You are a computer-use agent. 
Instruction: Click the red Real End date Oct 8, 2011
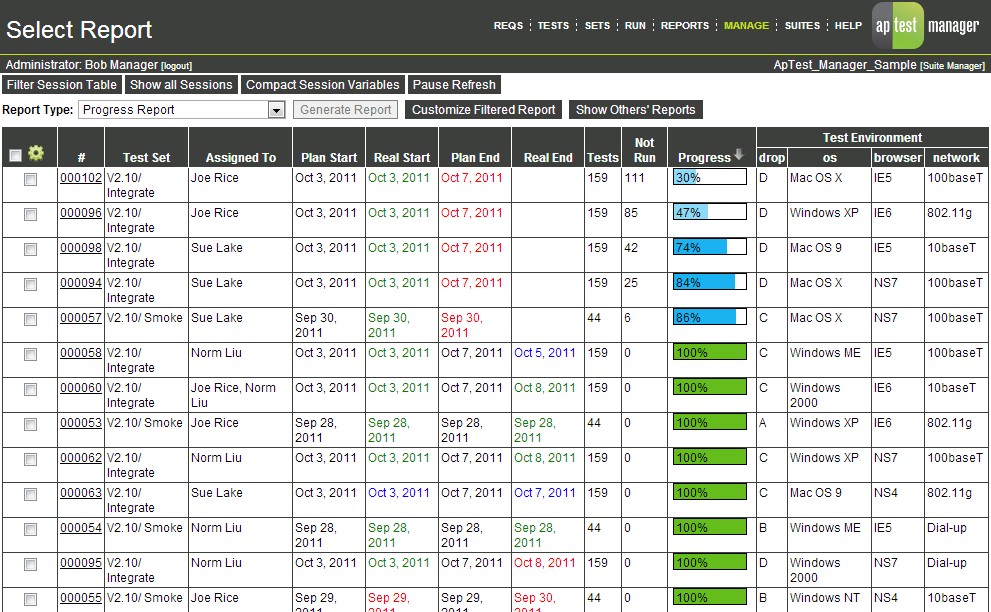click(545, 563)
